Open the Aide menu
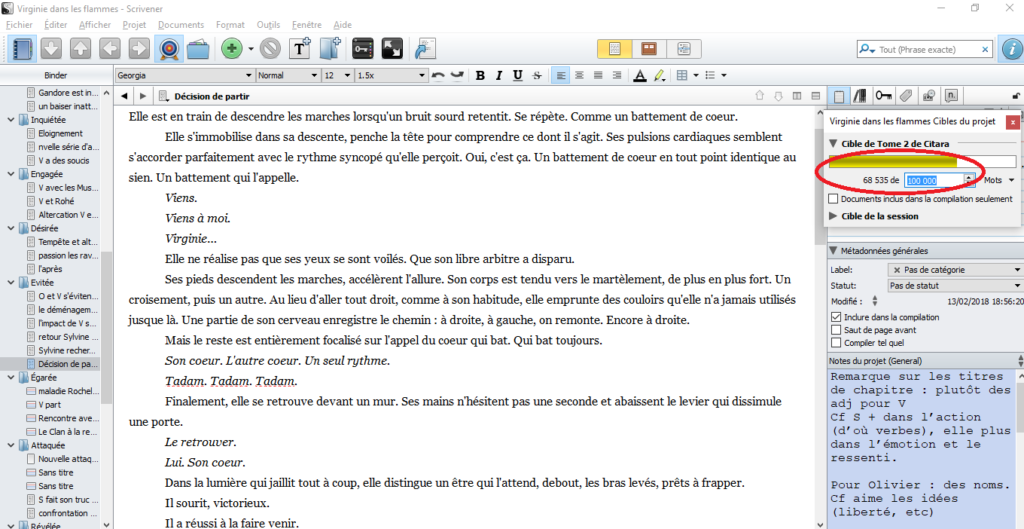The width and height of the screenshot is (1024, 529). tap(342, 25)
